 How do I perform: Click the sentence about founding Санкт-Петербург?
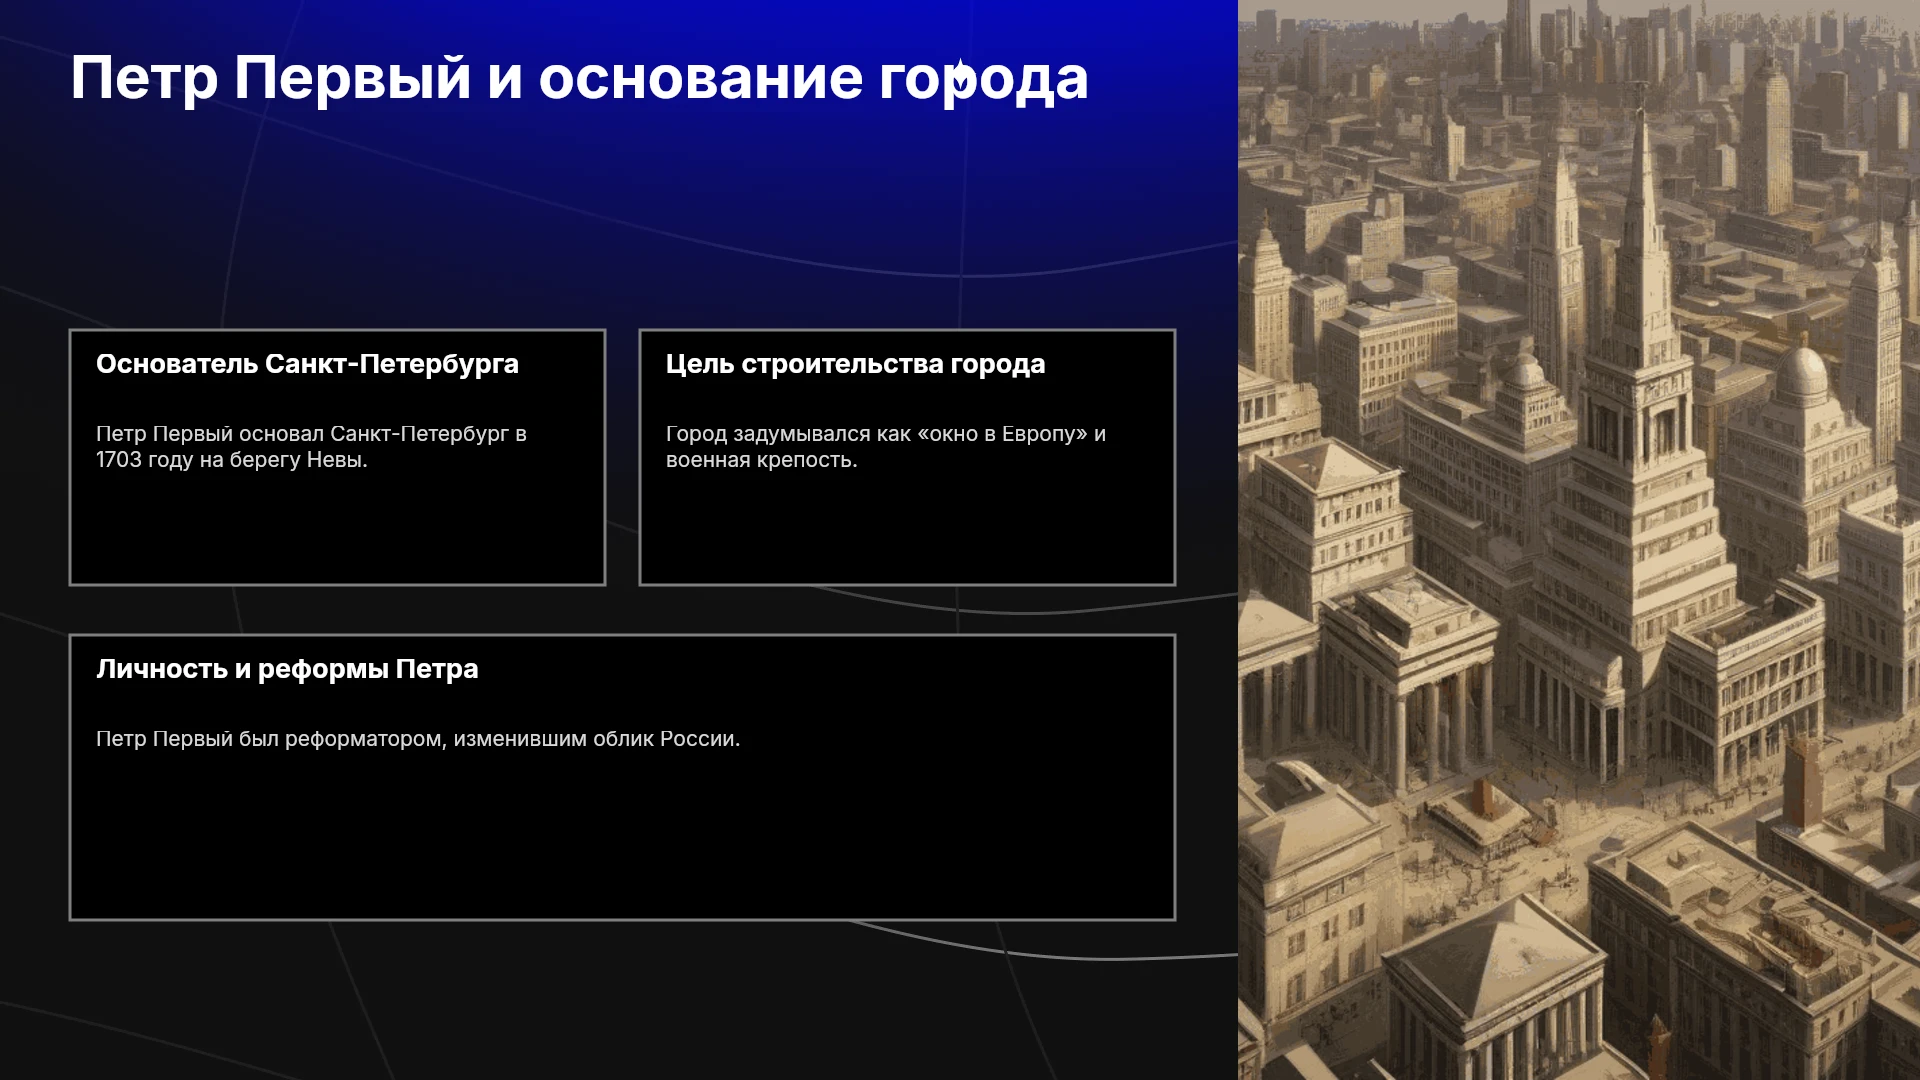[311, 447]
